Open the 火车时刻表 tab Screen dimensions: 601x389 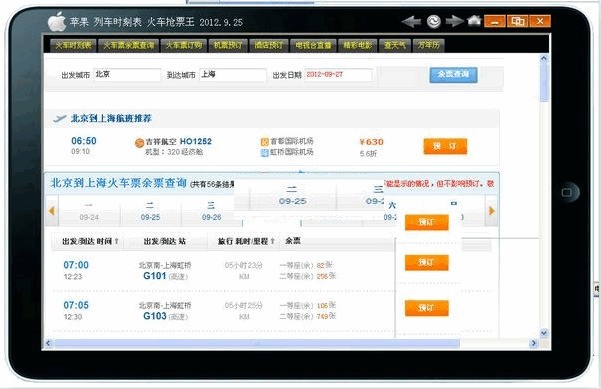coord(73,45)
